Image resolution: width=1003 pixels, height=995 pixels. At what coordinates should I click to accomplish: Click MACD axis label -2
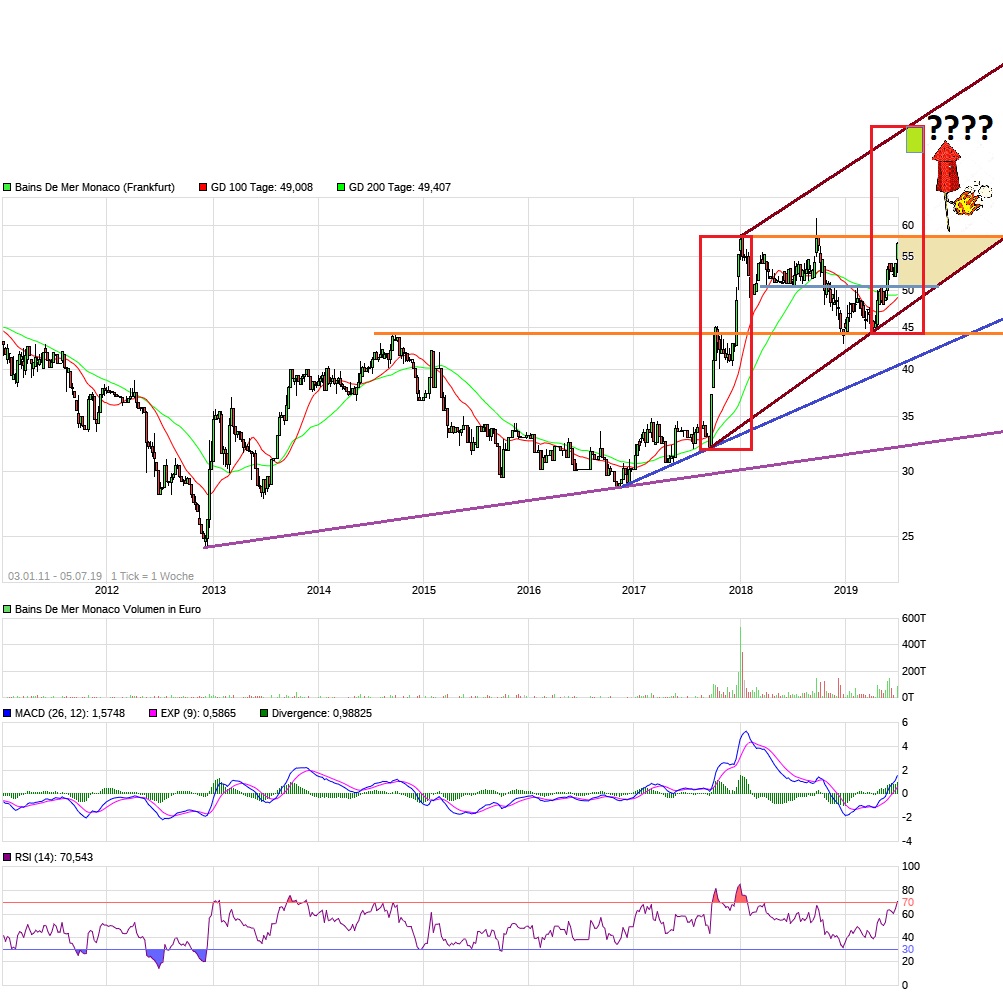point(906,818)
